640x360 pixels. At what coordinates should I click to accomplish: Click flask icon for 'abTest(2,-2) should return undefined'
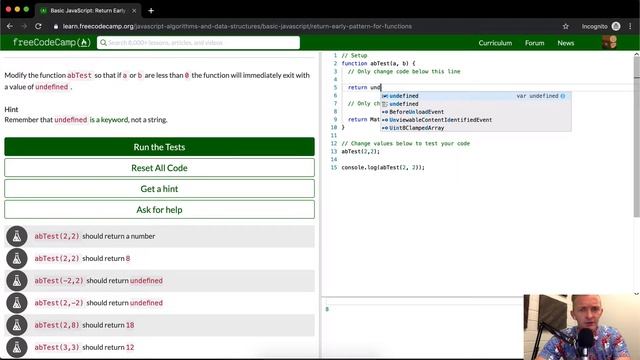click(17, 303)
